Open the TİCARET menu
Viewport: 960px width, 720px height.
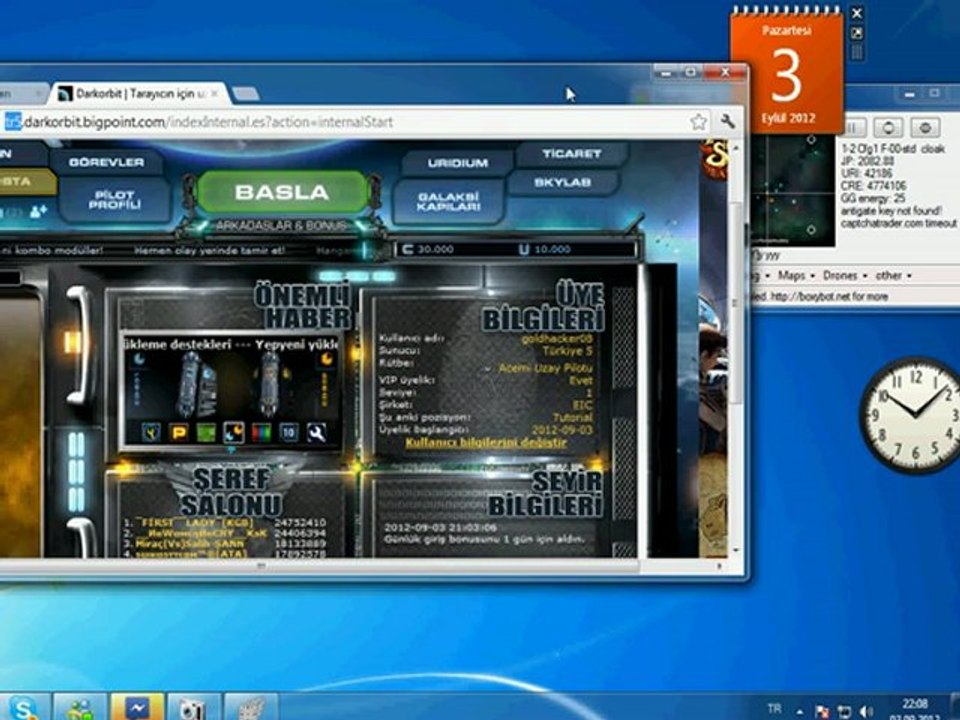571,154
